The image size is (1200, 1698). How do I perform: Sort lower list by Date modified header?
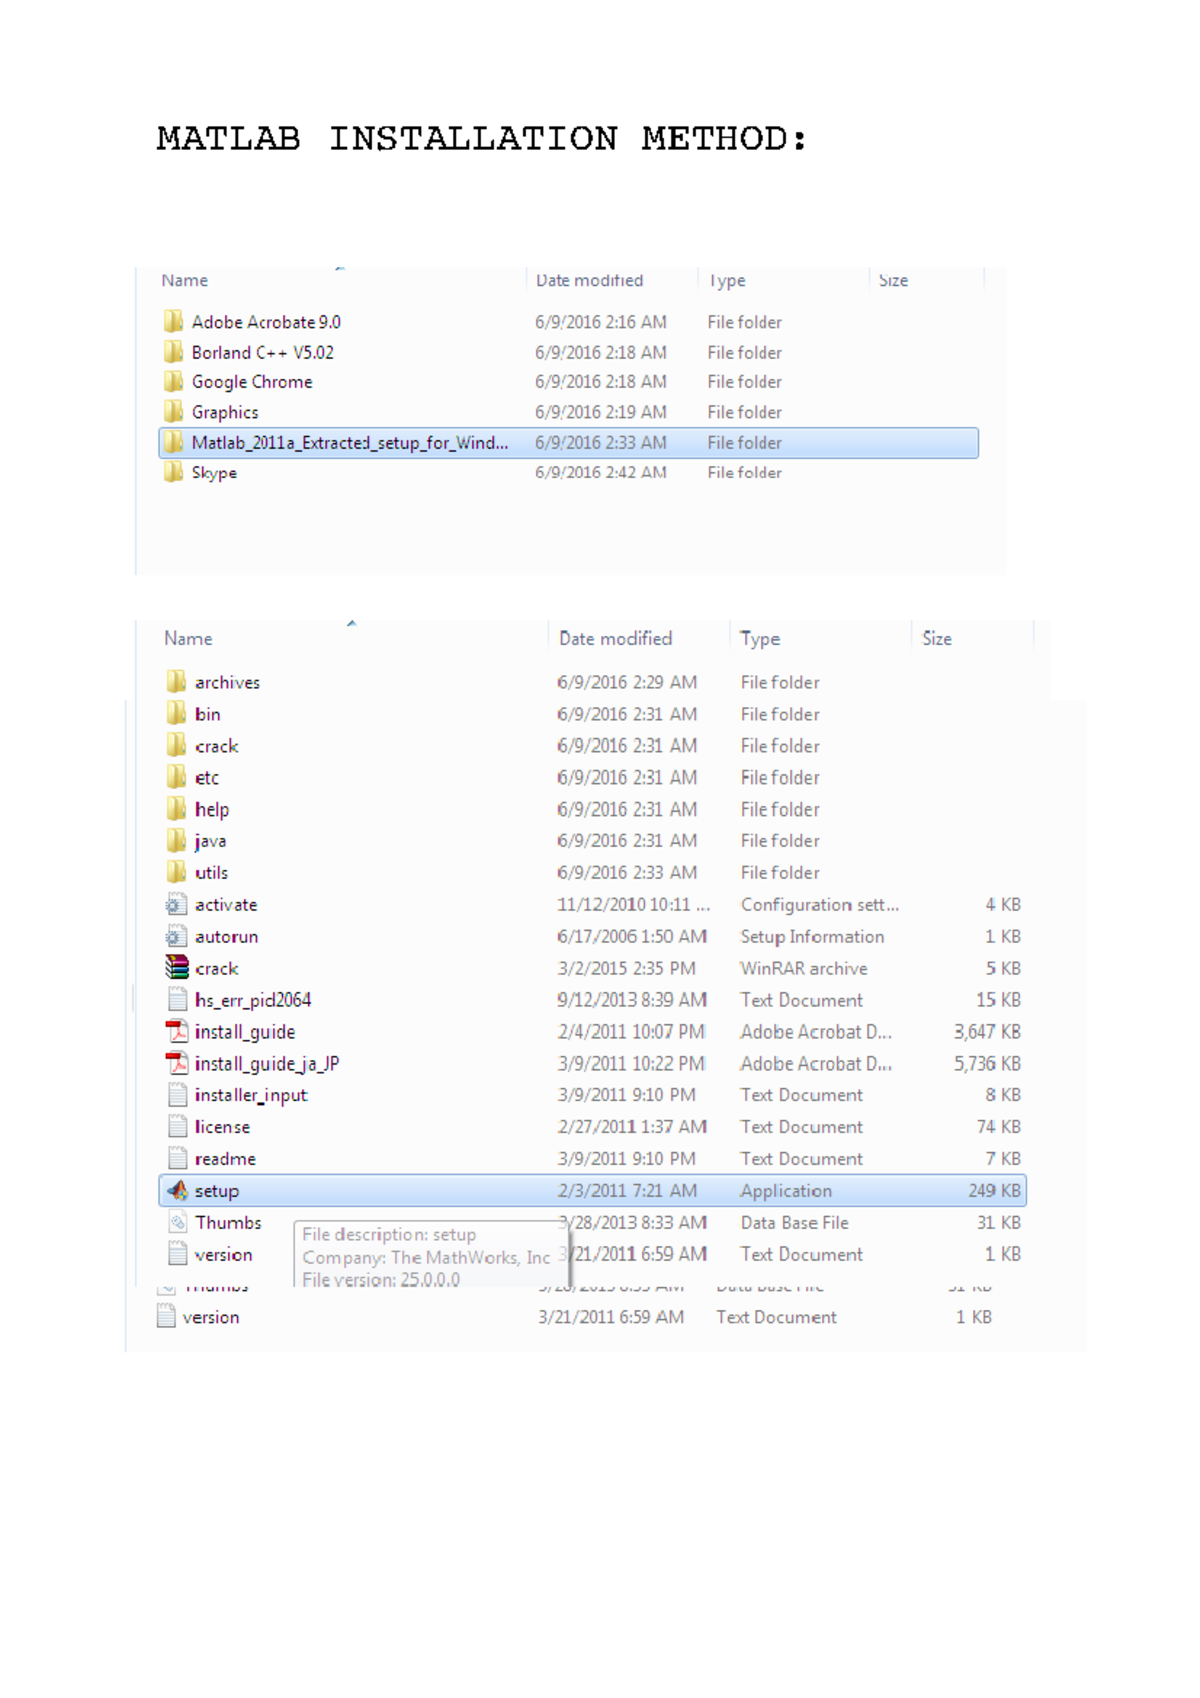pos(615,638)
